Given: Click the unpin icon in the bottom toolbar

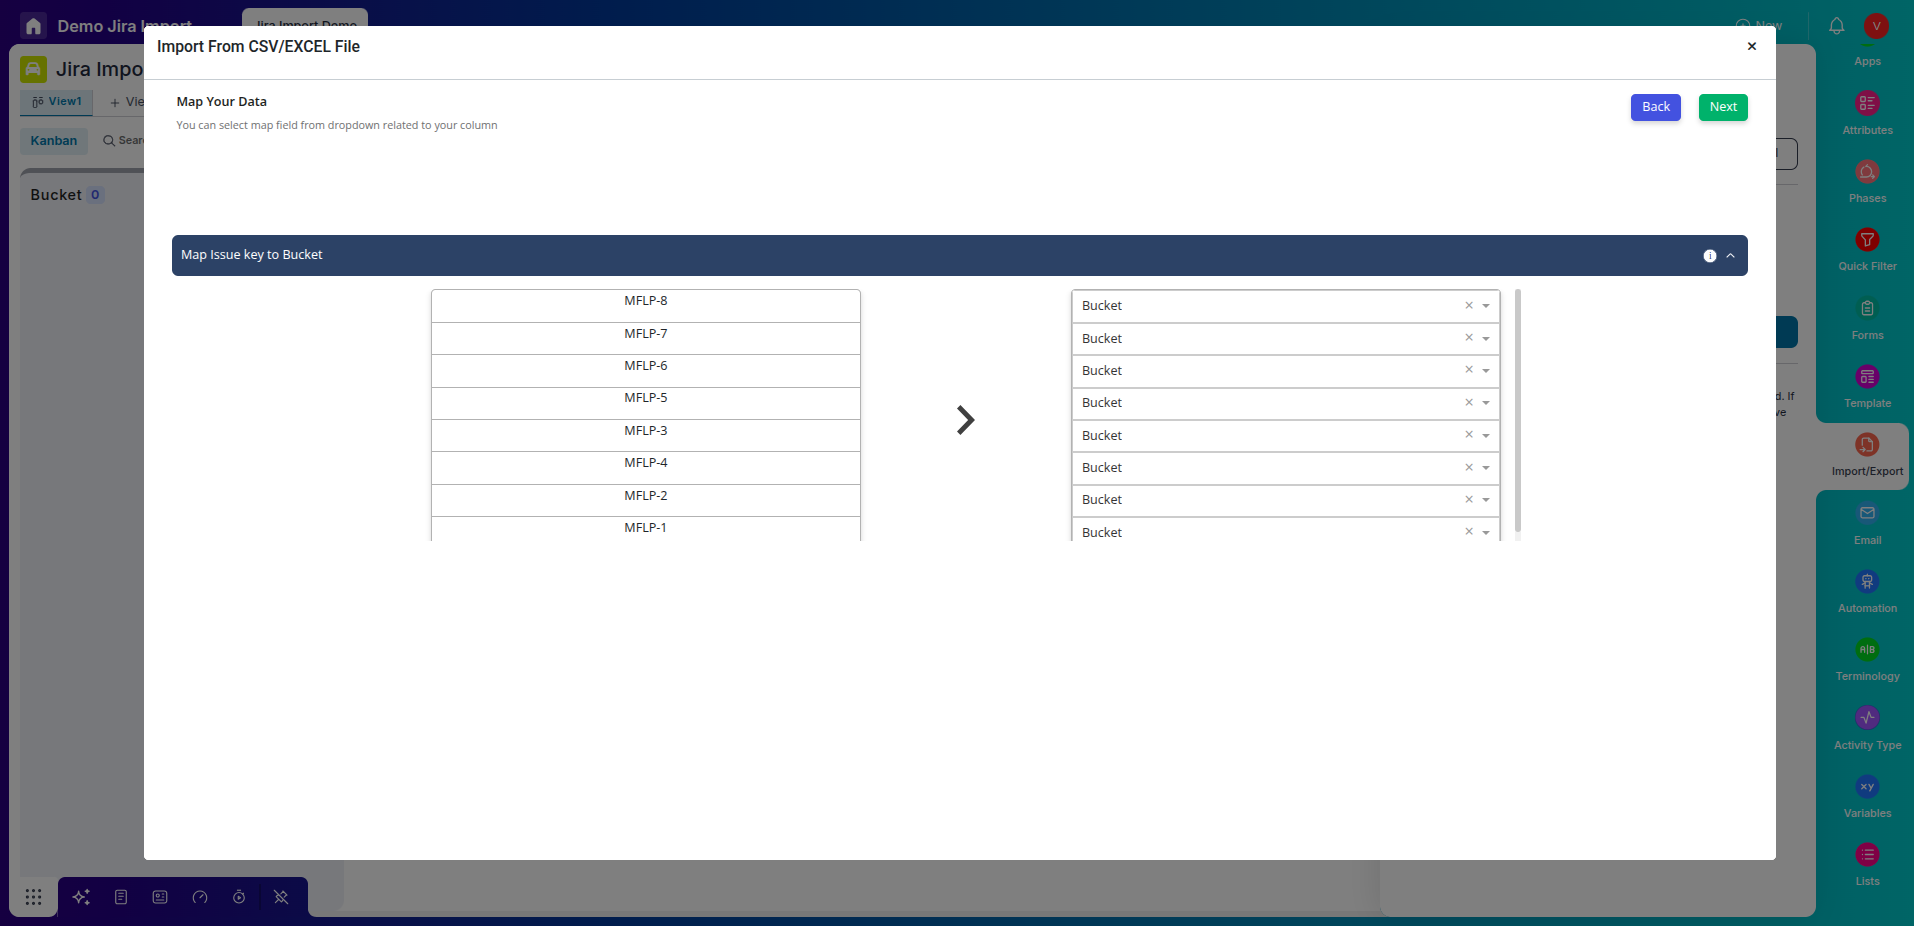Looking at the screenshot, I should click(281, 897).
